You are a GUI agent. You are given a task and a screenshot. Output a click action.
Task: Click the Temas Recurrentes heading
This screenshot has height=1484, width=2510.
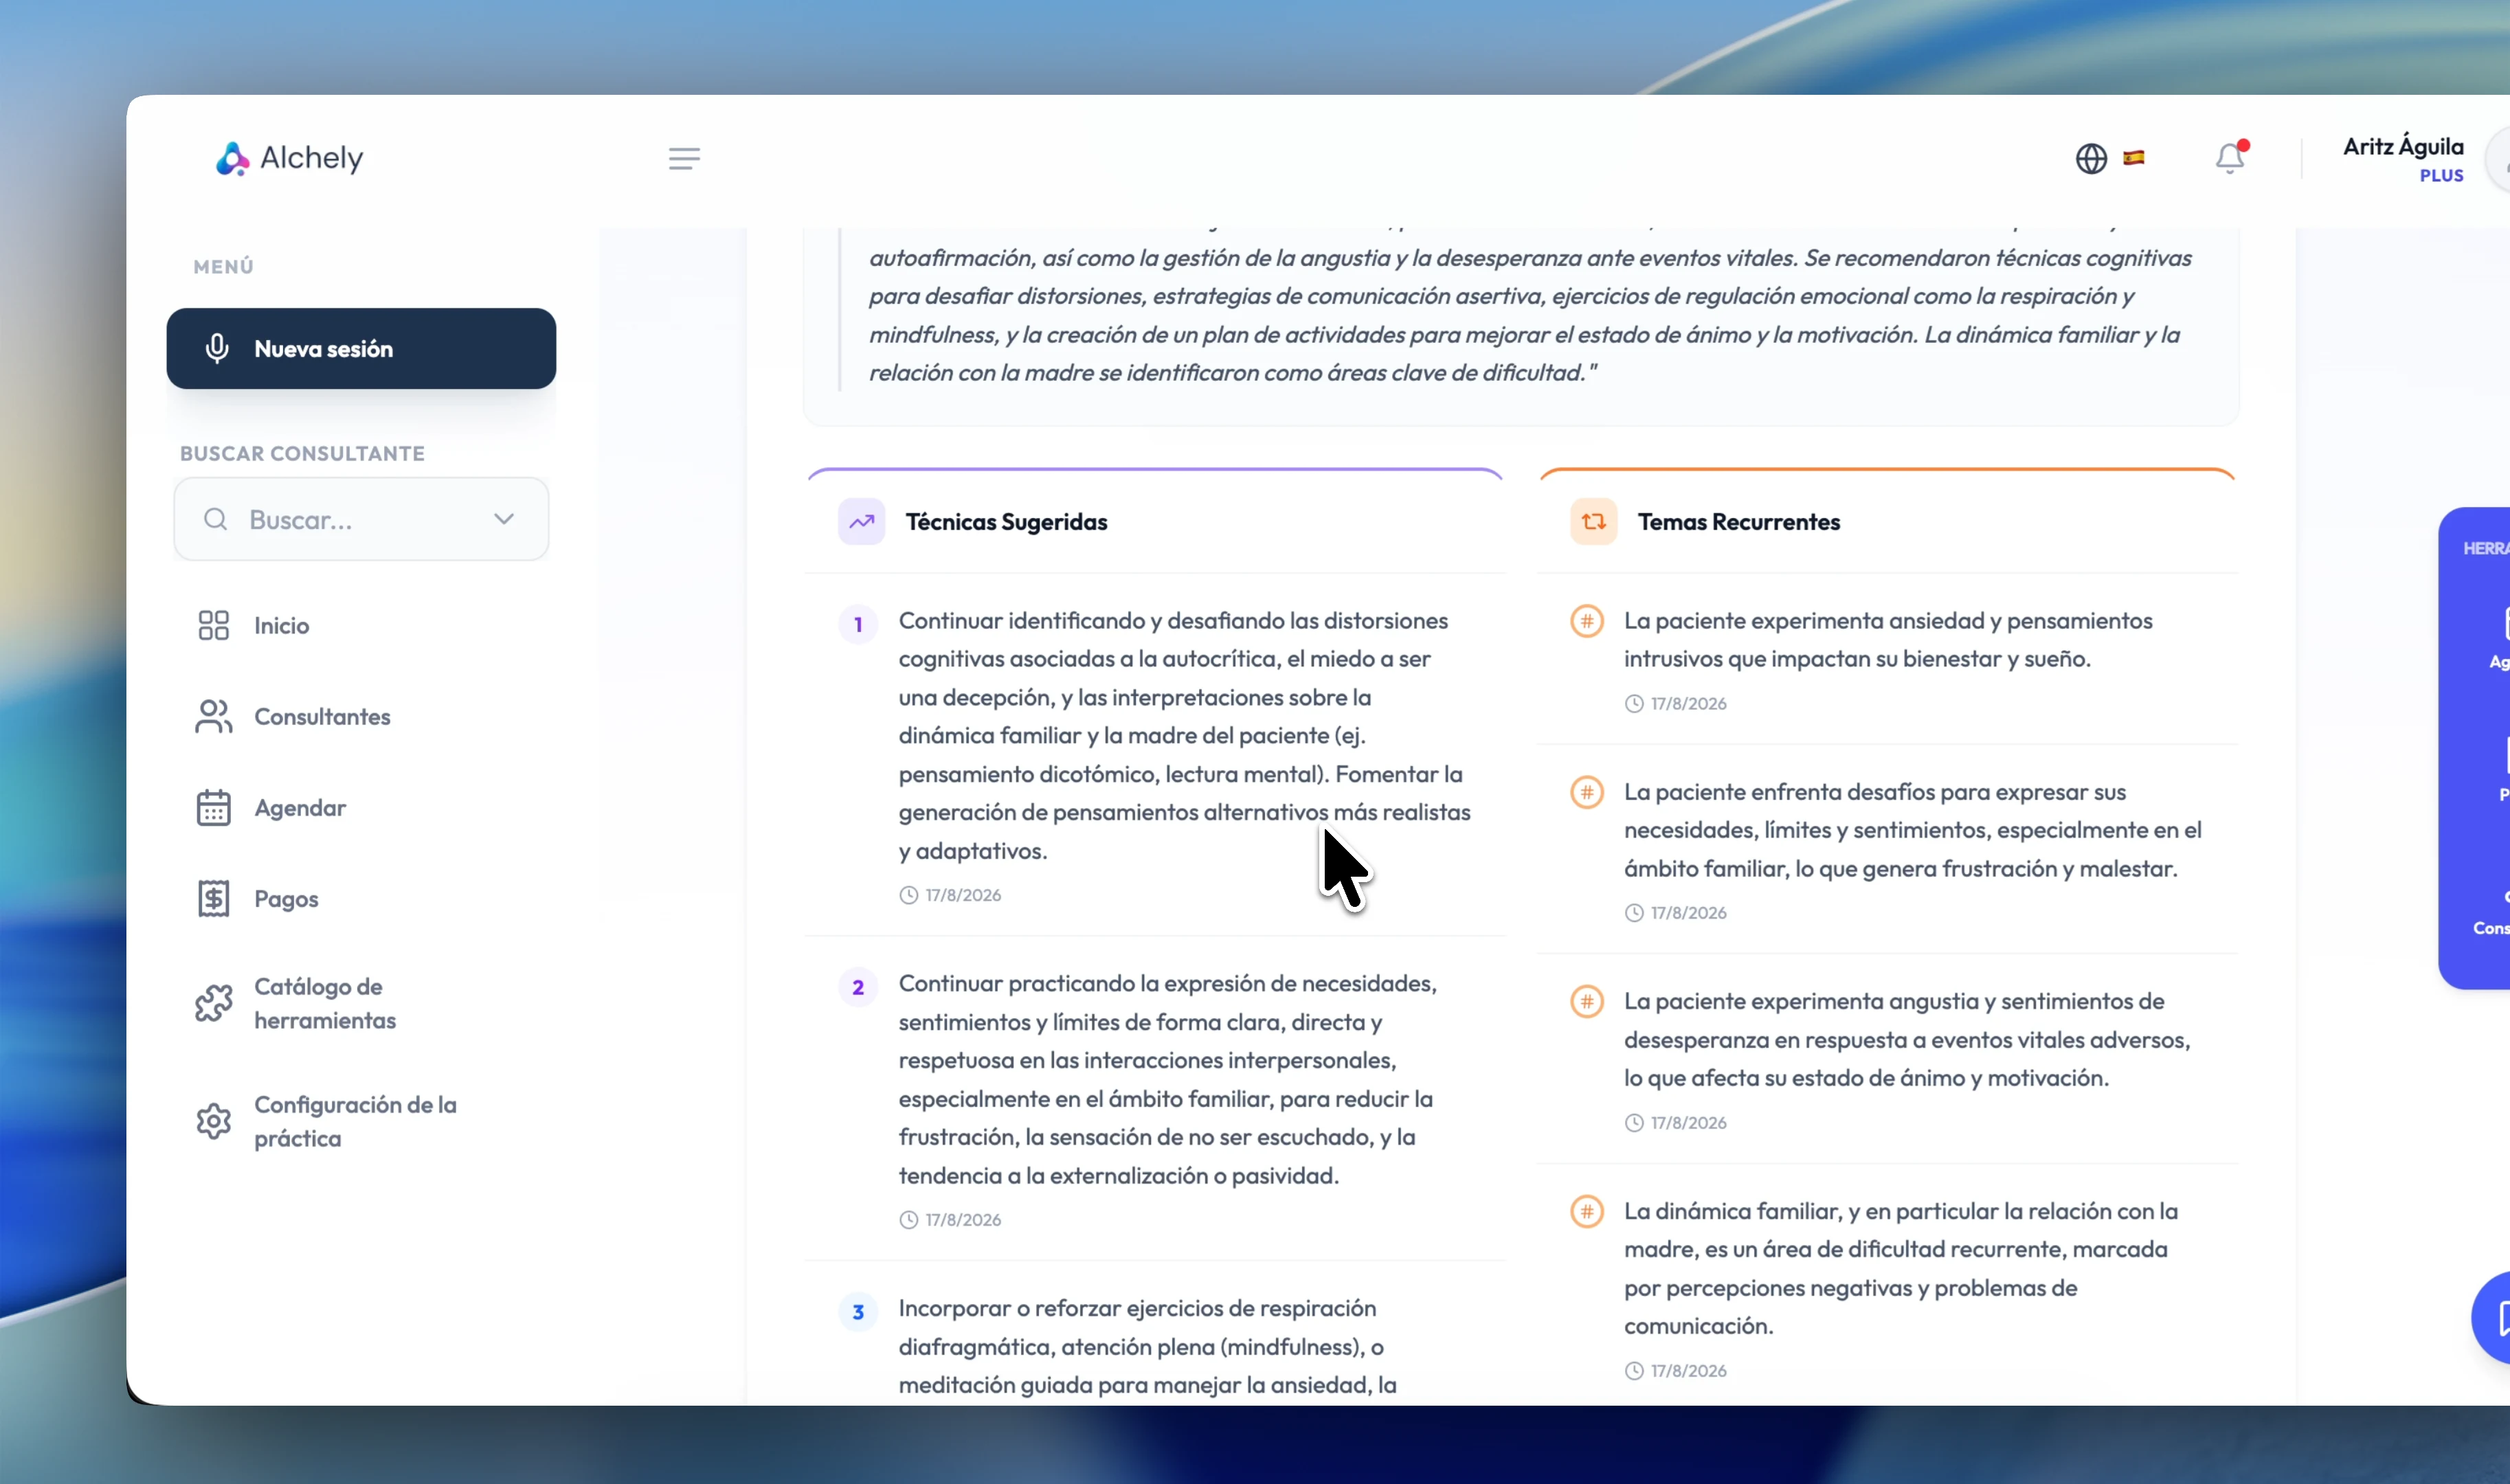[1739, 522]
